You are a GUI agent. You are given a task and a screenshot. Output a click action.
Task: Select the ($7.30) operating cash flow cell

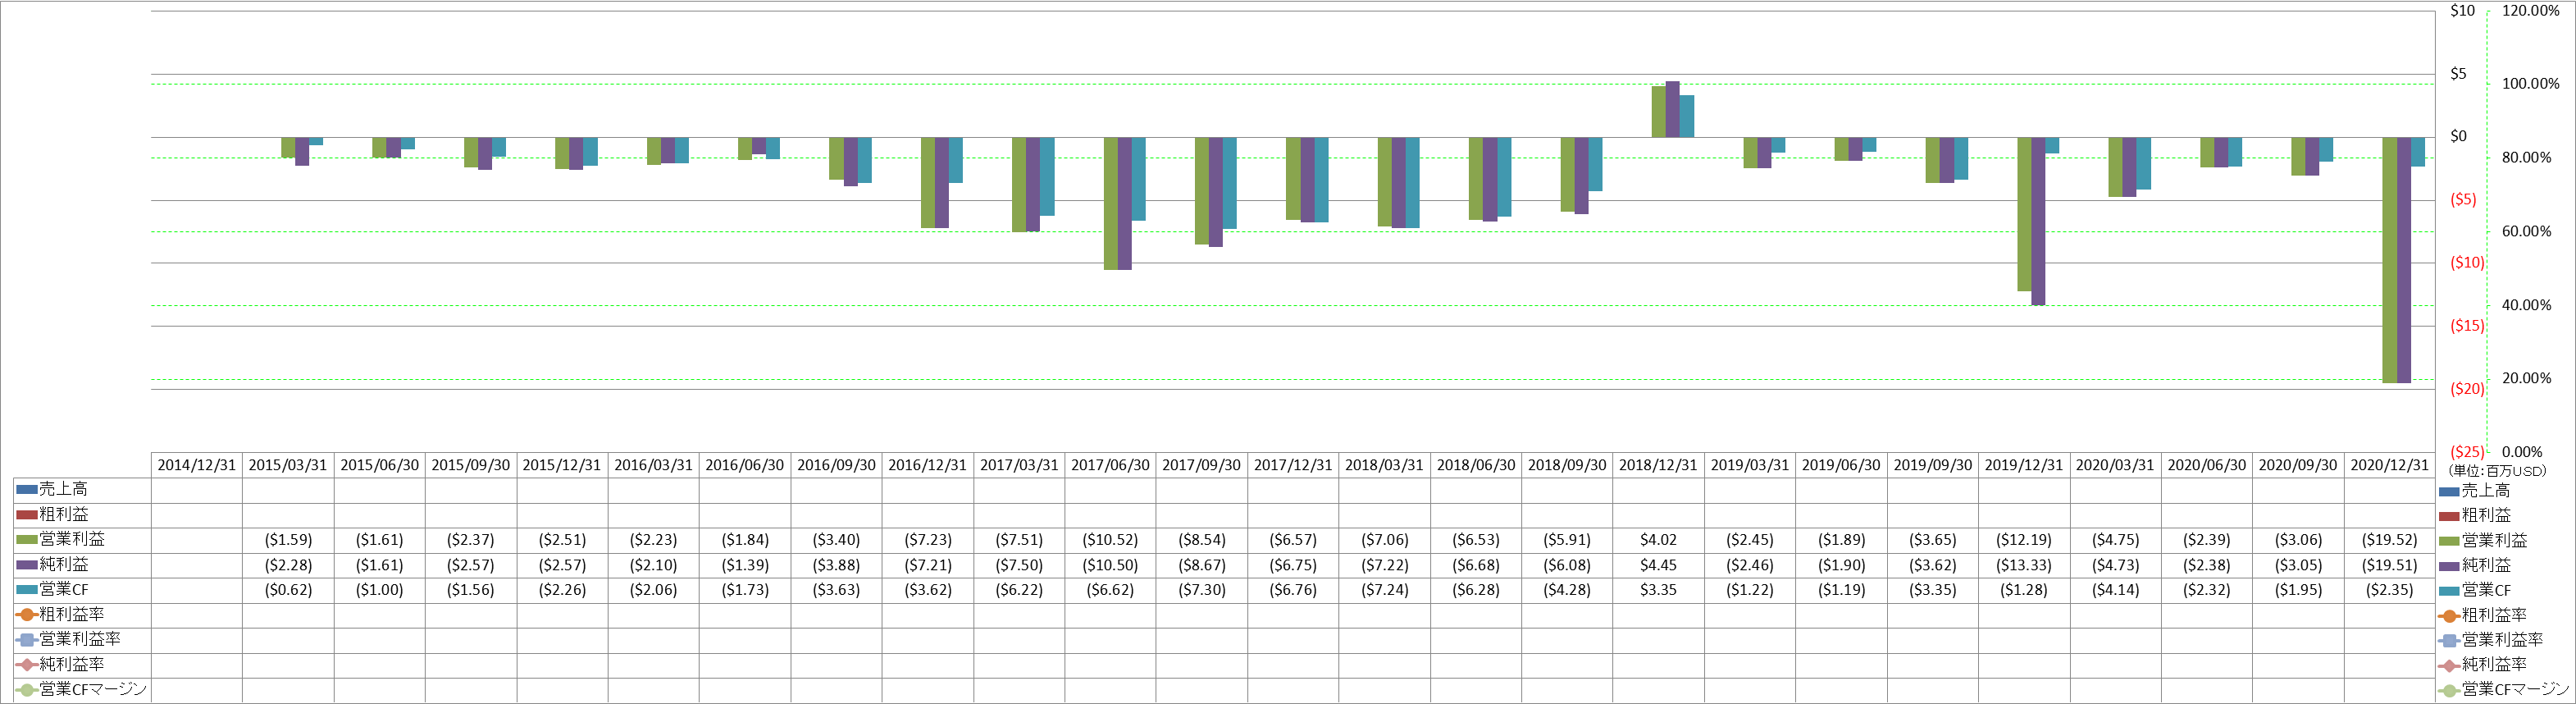point(1202,590)
